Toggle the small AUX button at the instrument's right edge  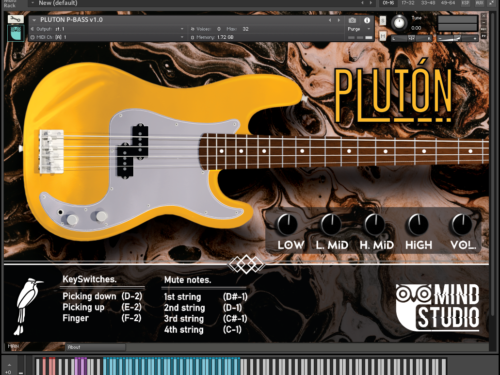[484, 29]
